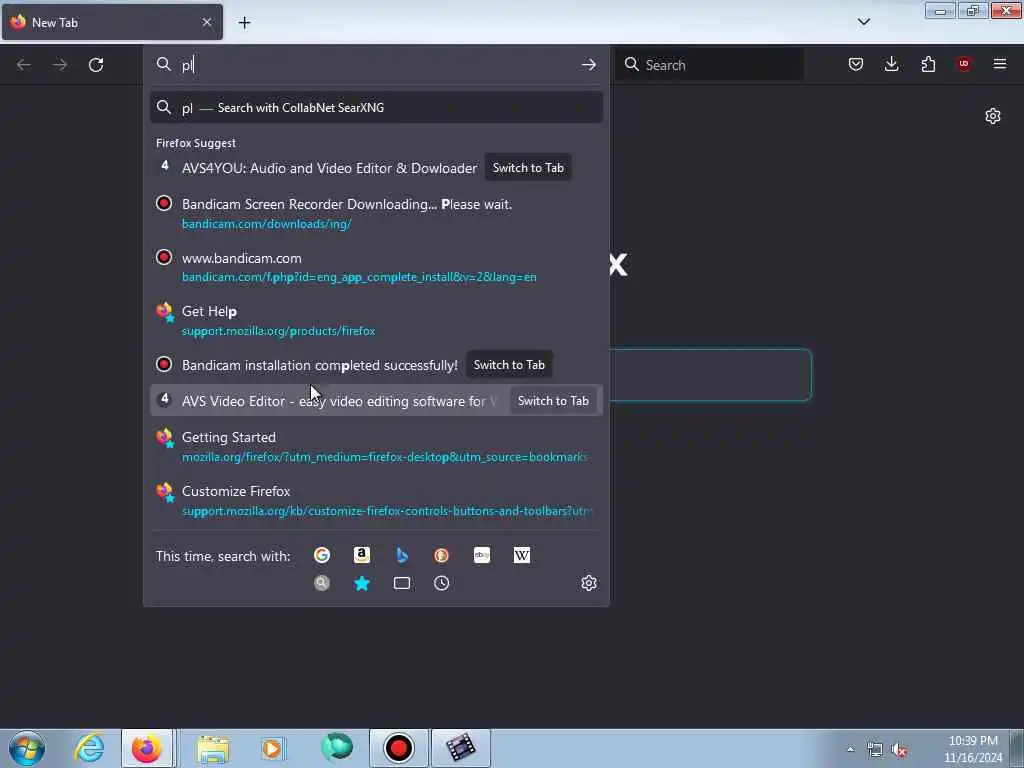Click the uBlock Origin toolbar icon
The height and width of the screenshot is (768, 1024).
964,64
